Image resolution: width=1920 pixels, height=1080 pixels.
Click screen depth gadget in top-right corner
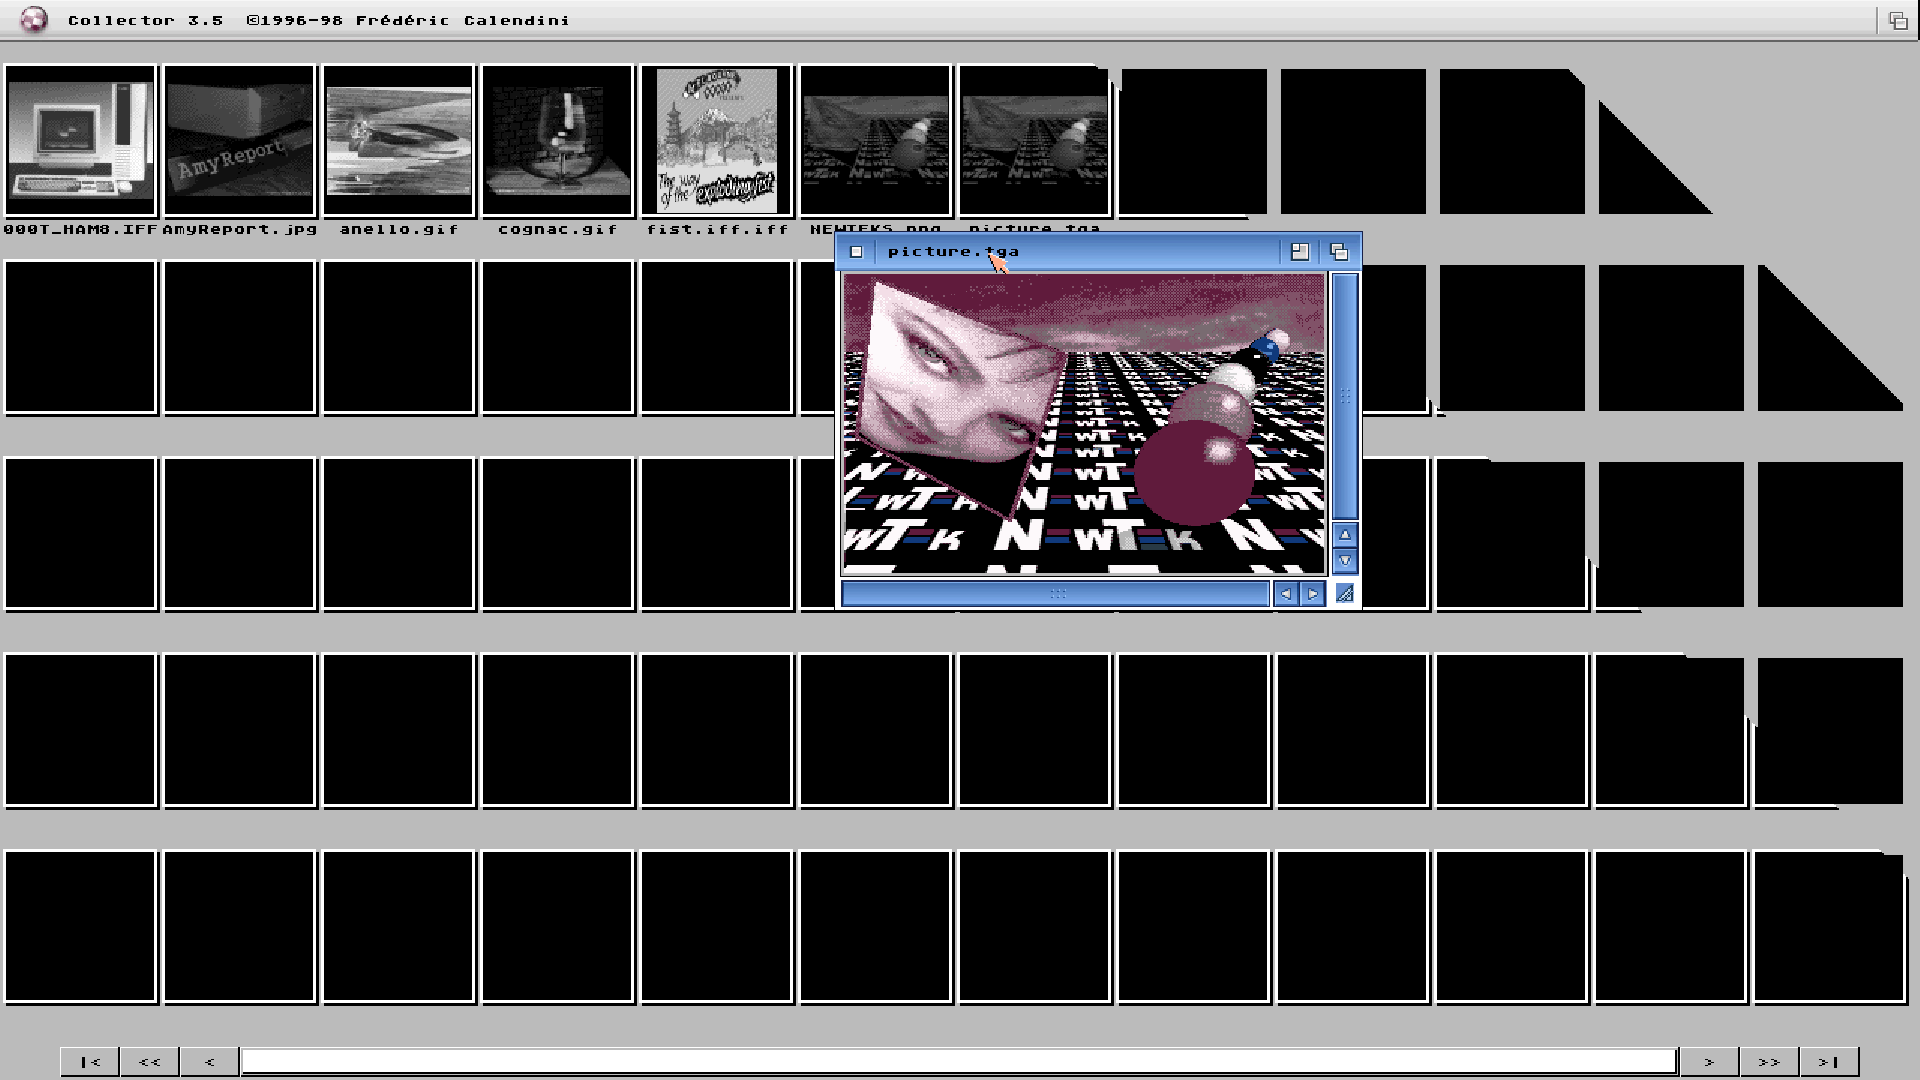tap(1898, 18)
